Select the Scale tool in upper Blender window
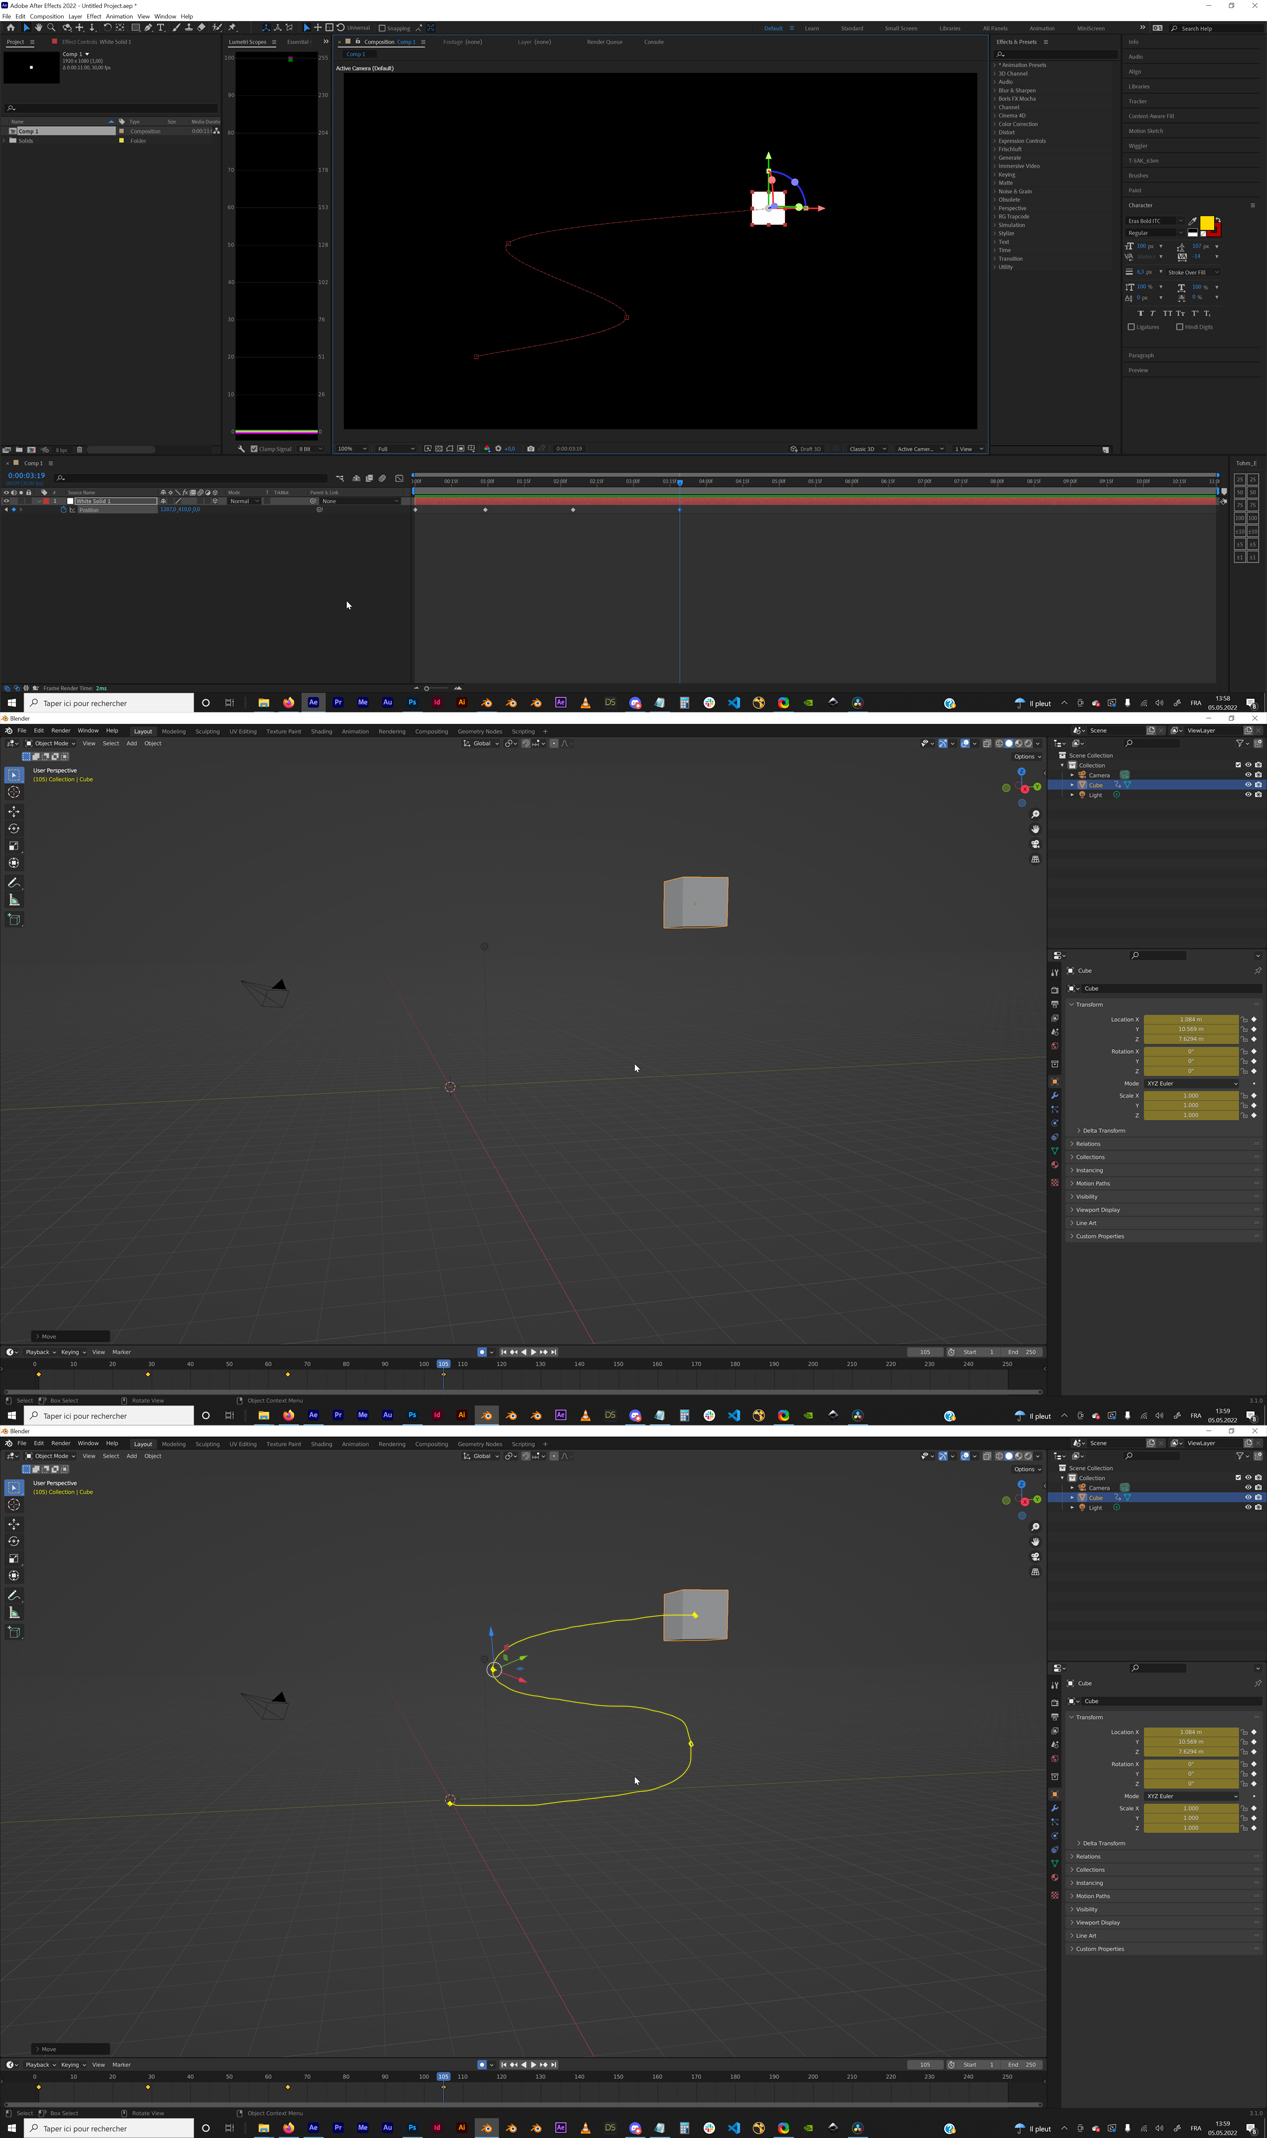The image size is (1267, 2138). (14, 845)
